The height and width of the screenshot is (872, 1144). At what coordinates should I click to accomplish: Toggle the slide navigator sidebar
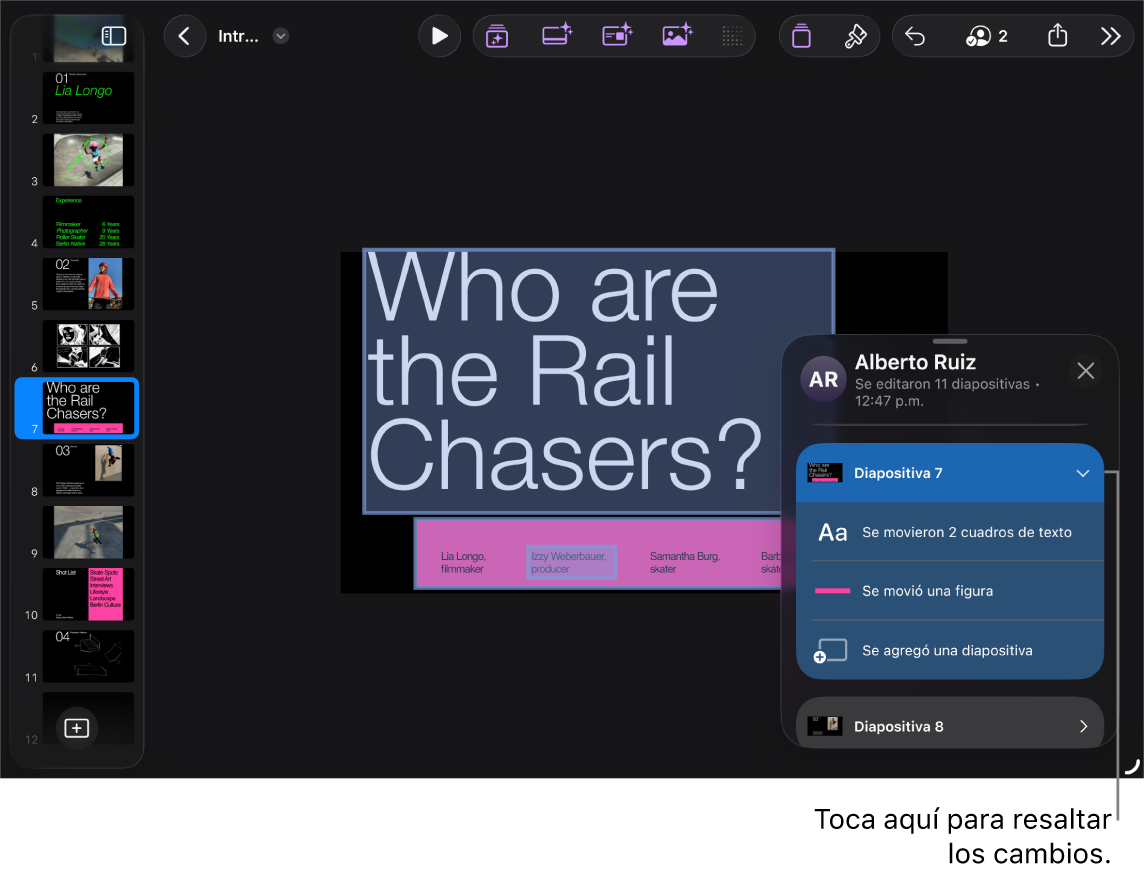click(x=114, y=36)
